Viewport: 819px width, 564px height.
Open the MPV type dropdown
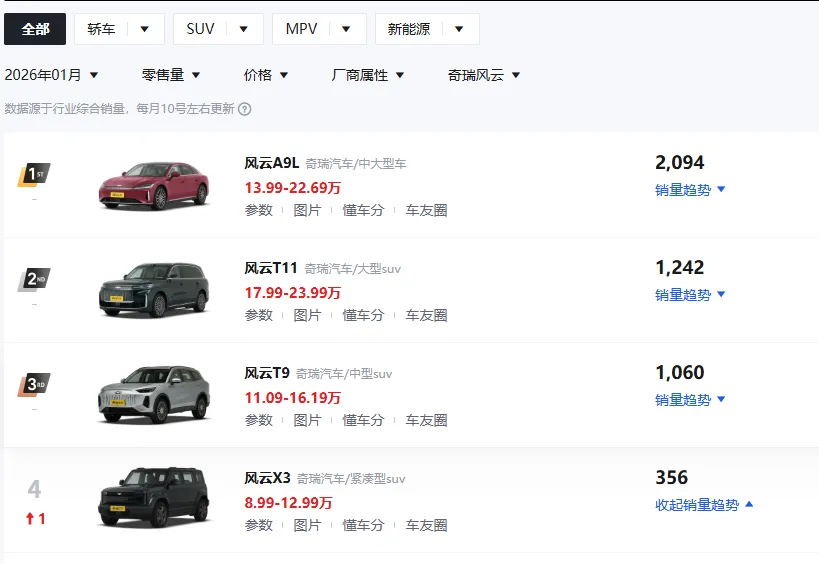pyautogui.click(x=319, y=29)
